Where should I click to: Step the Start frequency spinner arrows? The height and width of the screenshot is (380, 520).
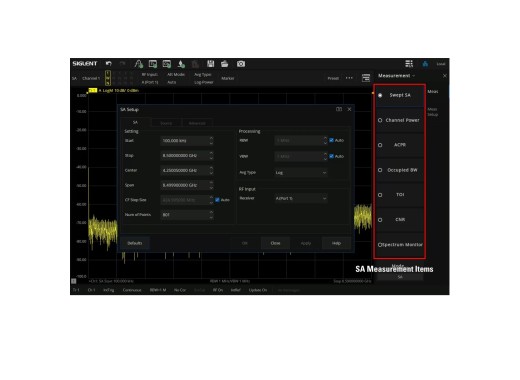(211, 141)
